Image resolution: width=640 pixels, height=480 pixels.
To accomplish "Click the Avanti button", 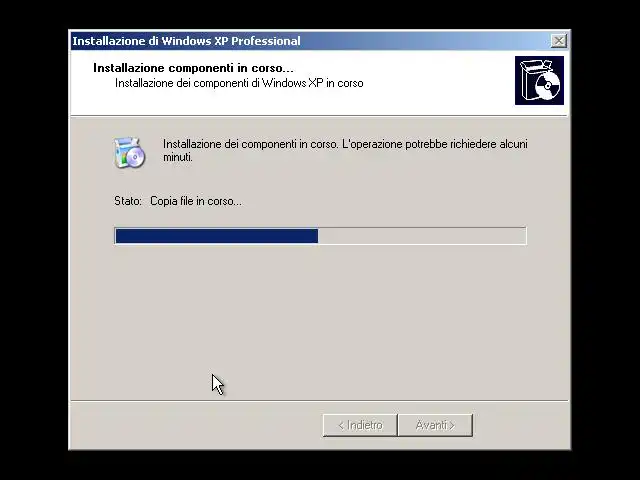I will 435,425.
